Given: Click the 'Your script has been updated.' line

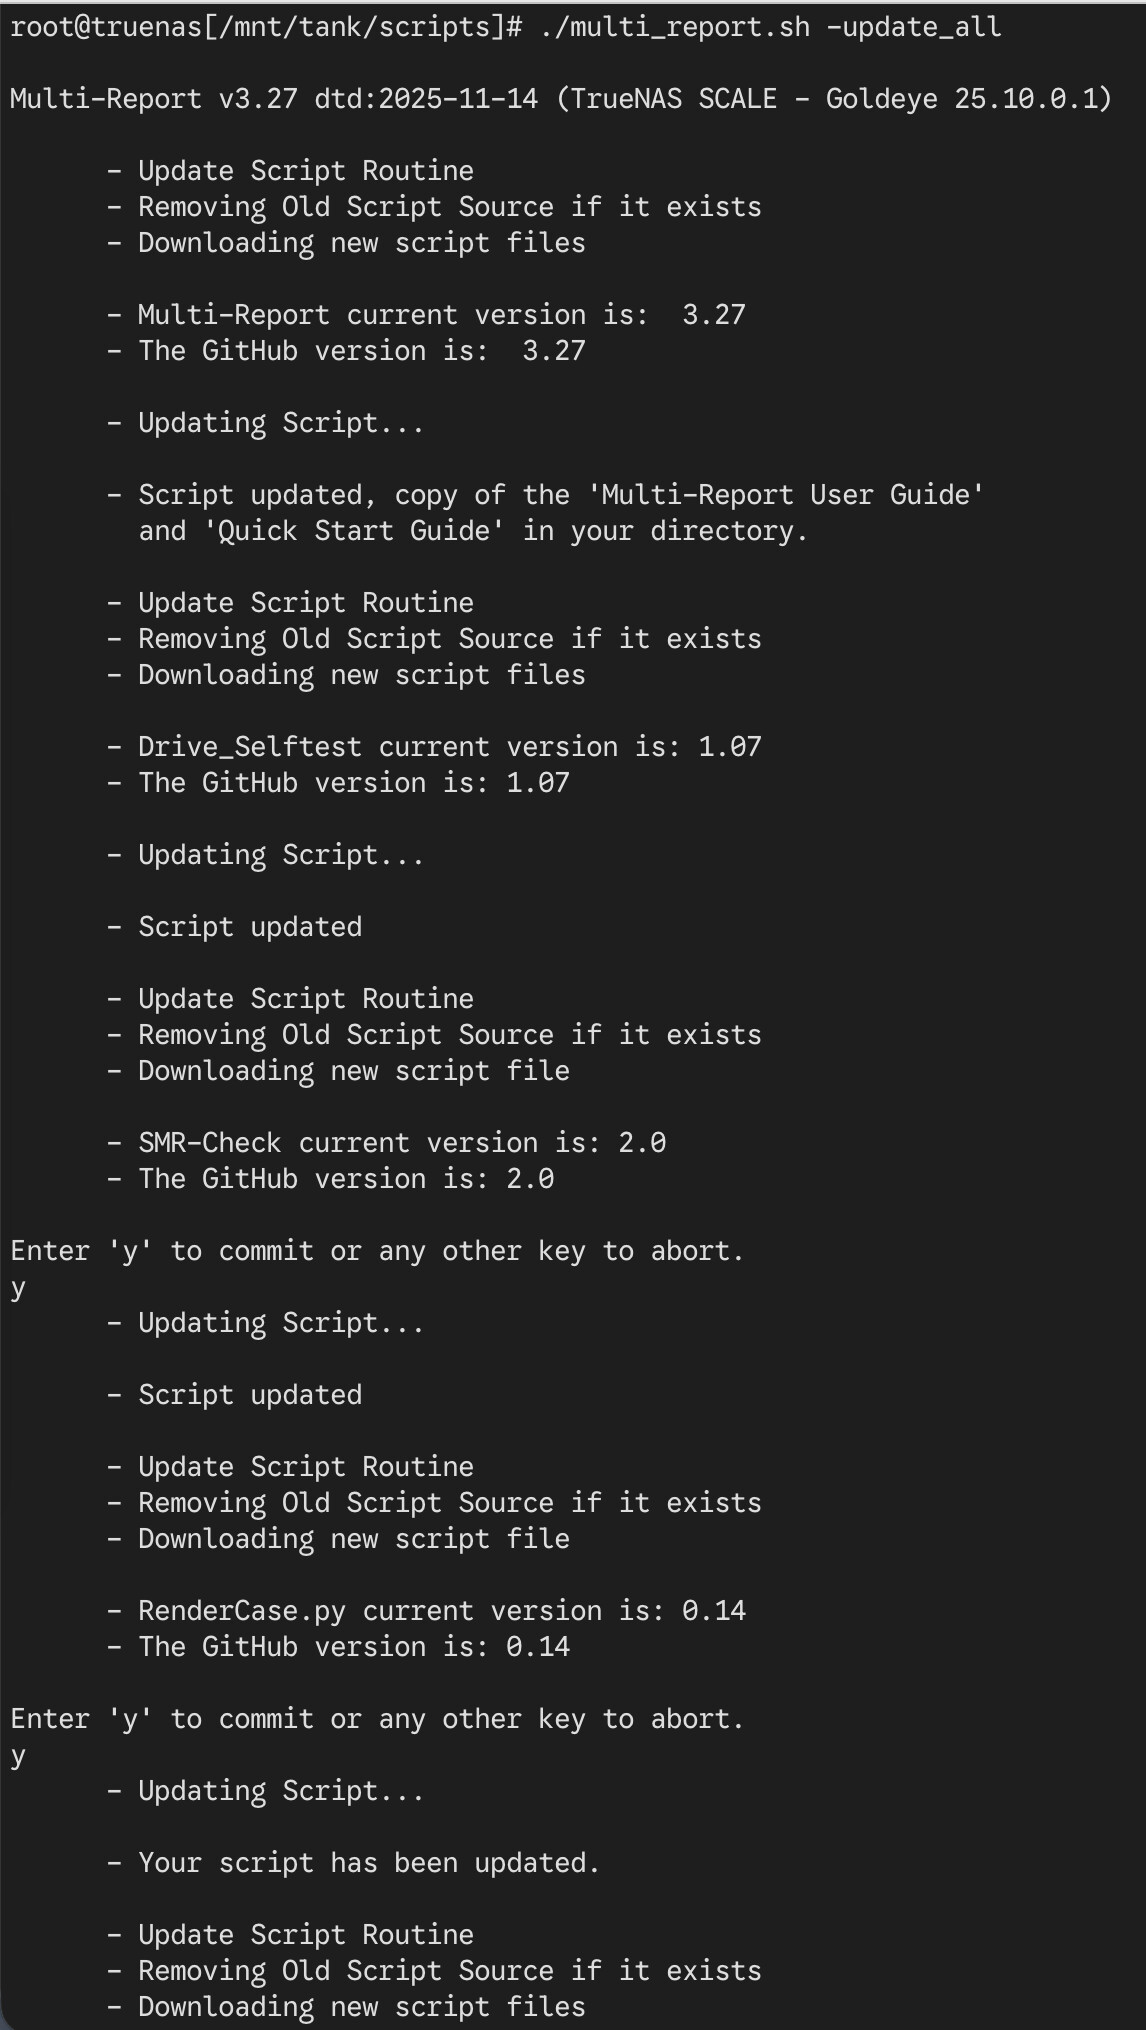Looking at the screenshot, I should [368, 1862].
